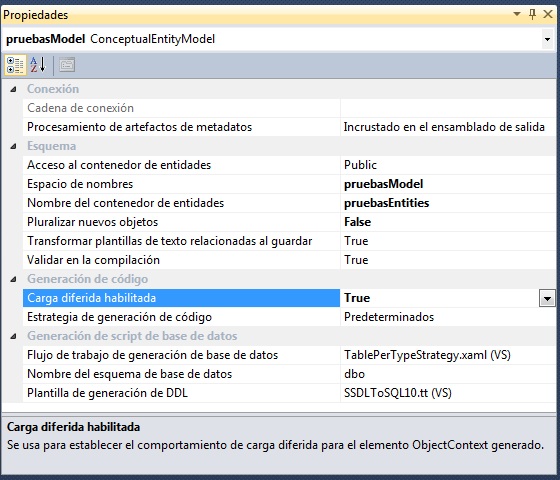
Task: Open Property Pages icon in toolbar
Action: coord(67,65)
